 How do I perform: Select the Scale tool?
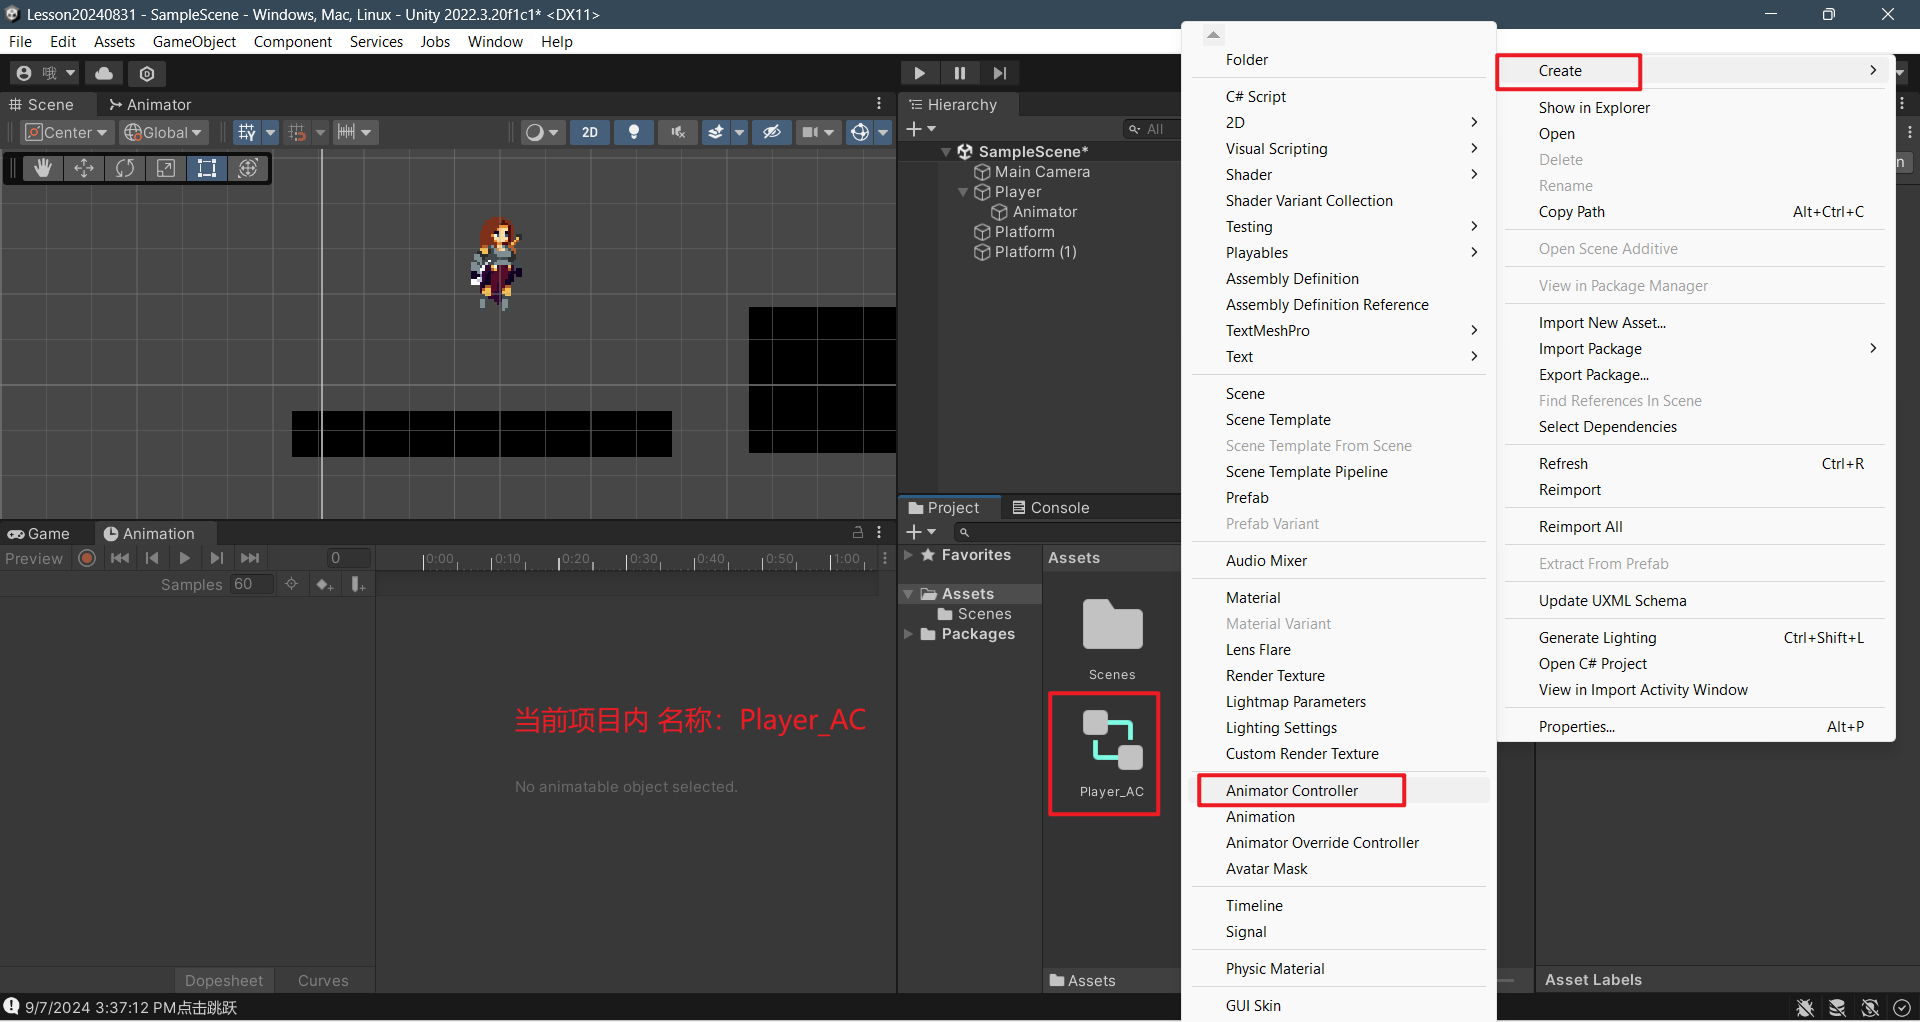166,168
